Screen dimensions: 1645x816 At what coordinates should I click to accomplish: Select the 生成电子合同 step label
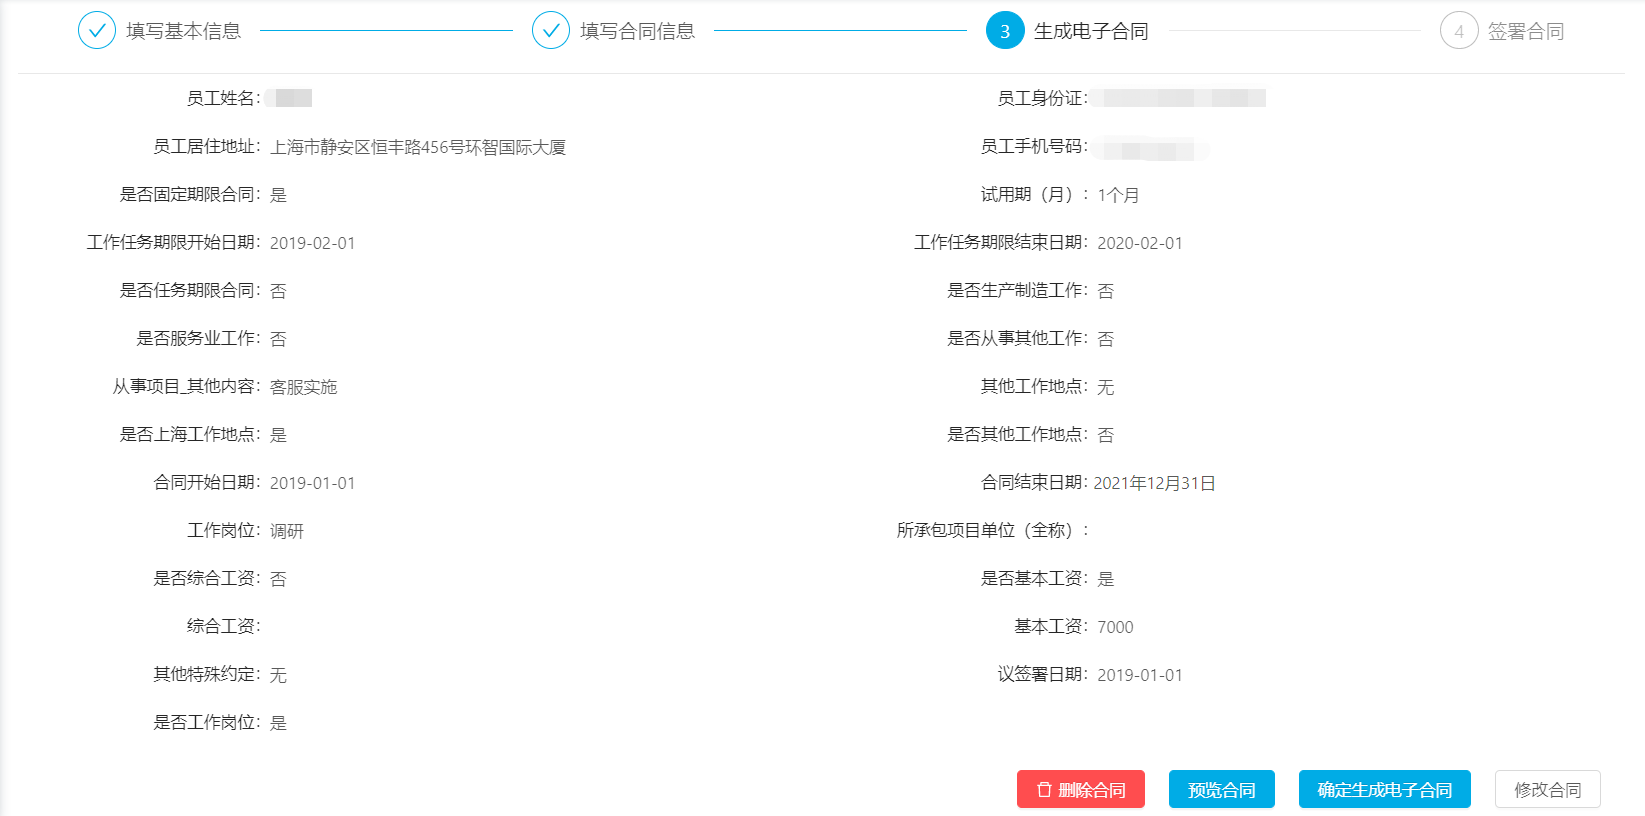click(x=1091, y=31)
